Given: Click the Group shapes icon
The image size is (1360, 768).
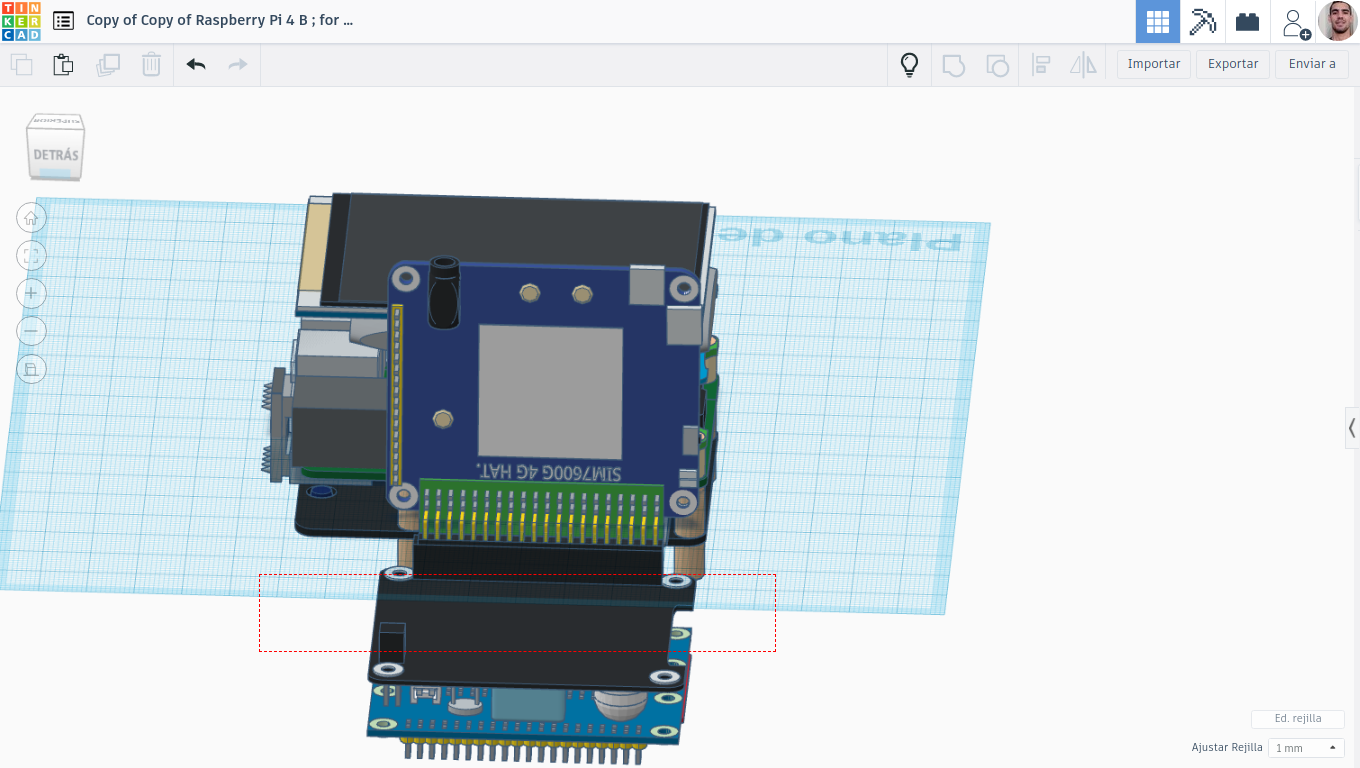Looking at the screenshot, I should pos(954,66).
